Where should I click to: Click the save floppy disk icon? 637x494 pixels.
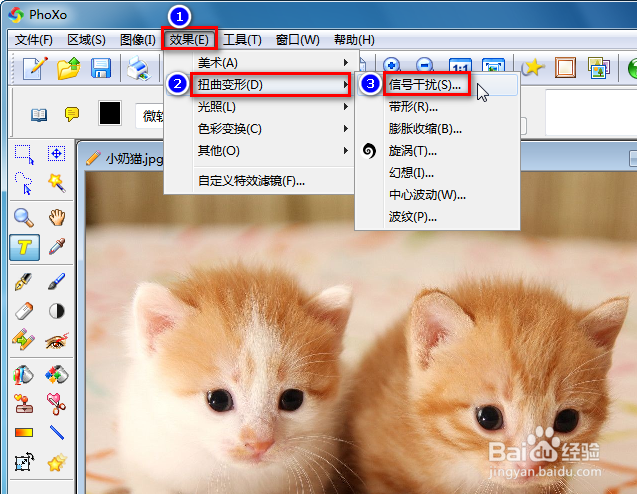click(101, 68)
